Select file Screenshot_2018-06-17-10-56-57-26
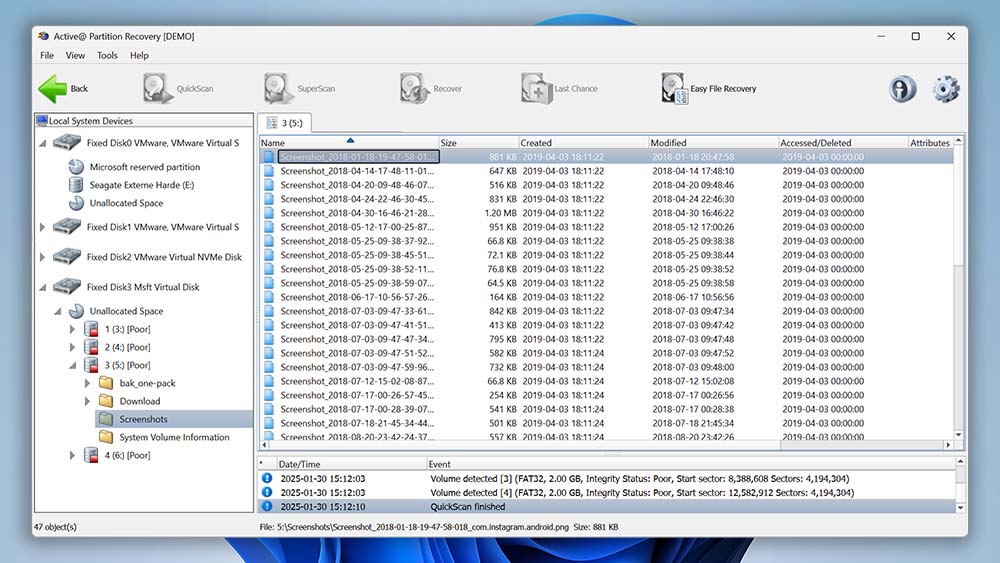The image size is (1000, 563). (x=357, y=297)
